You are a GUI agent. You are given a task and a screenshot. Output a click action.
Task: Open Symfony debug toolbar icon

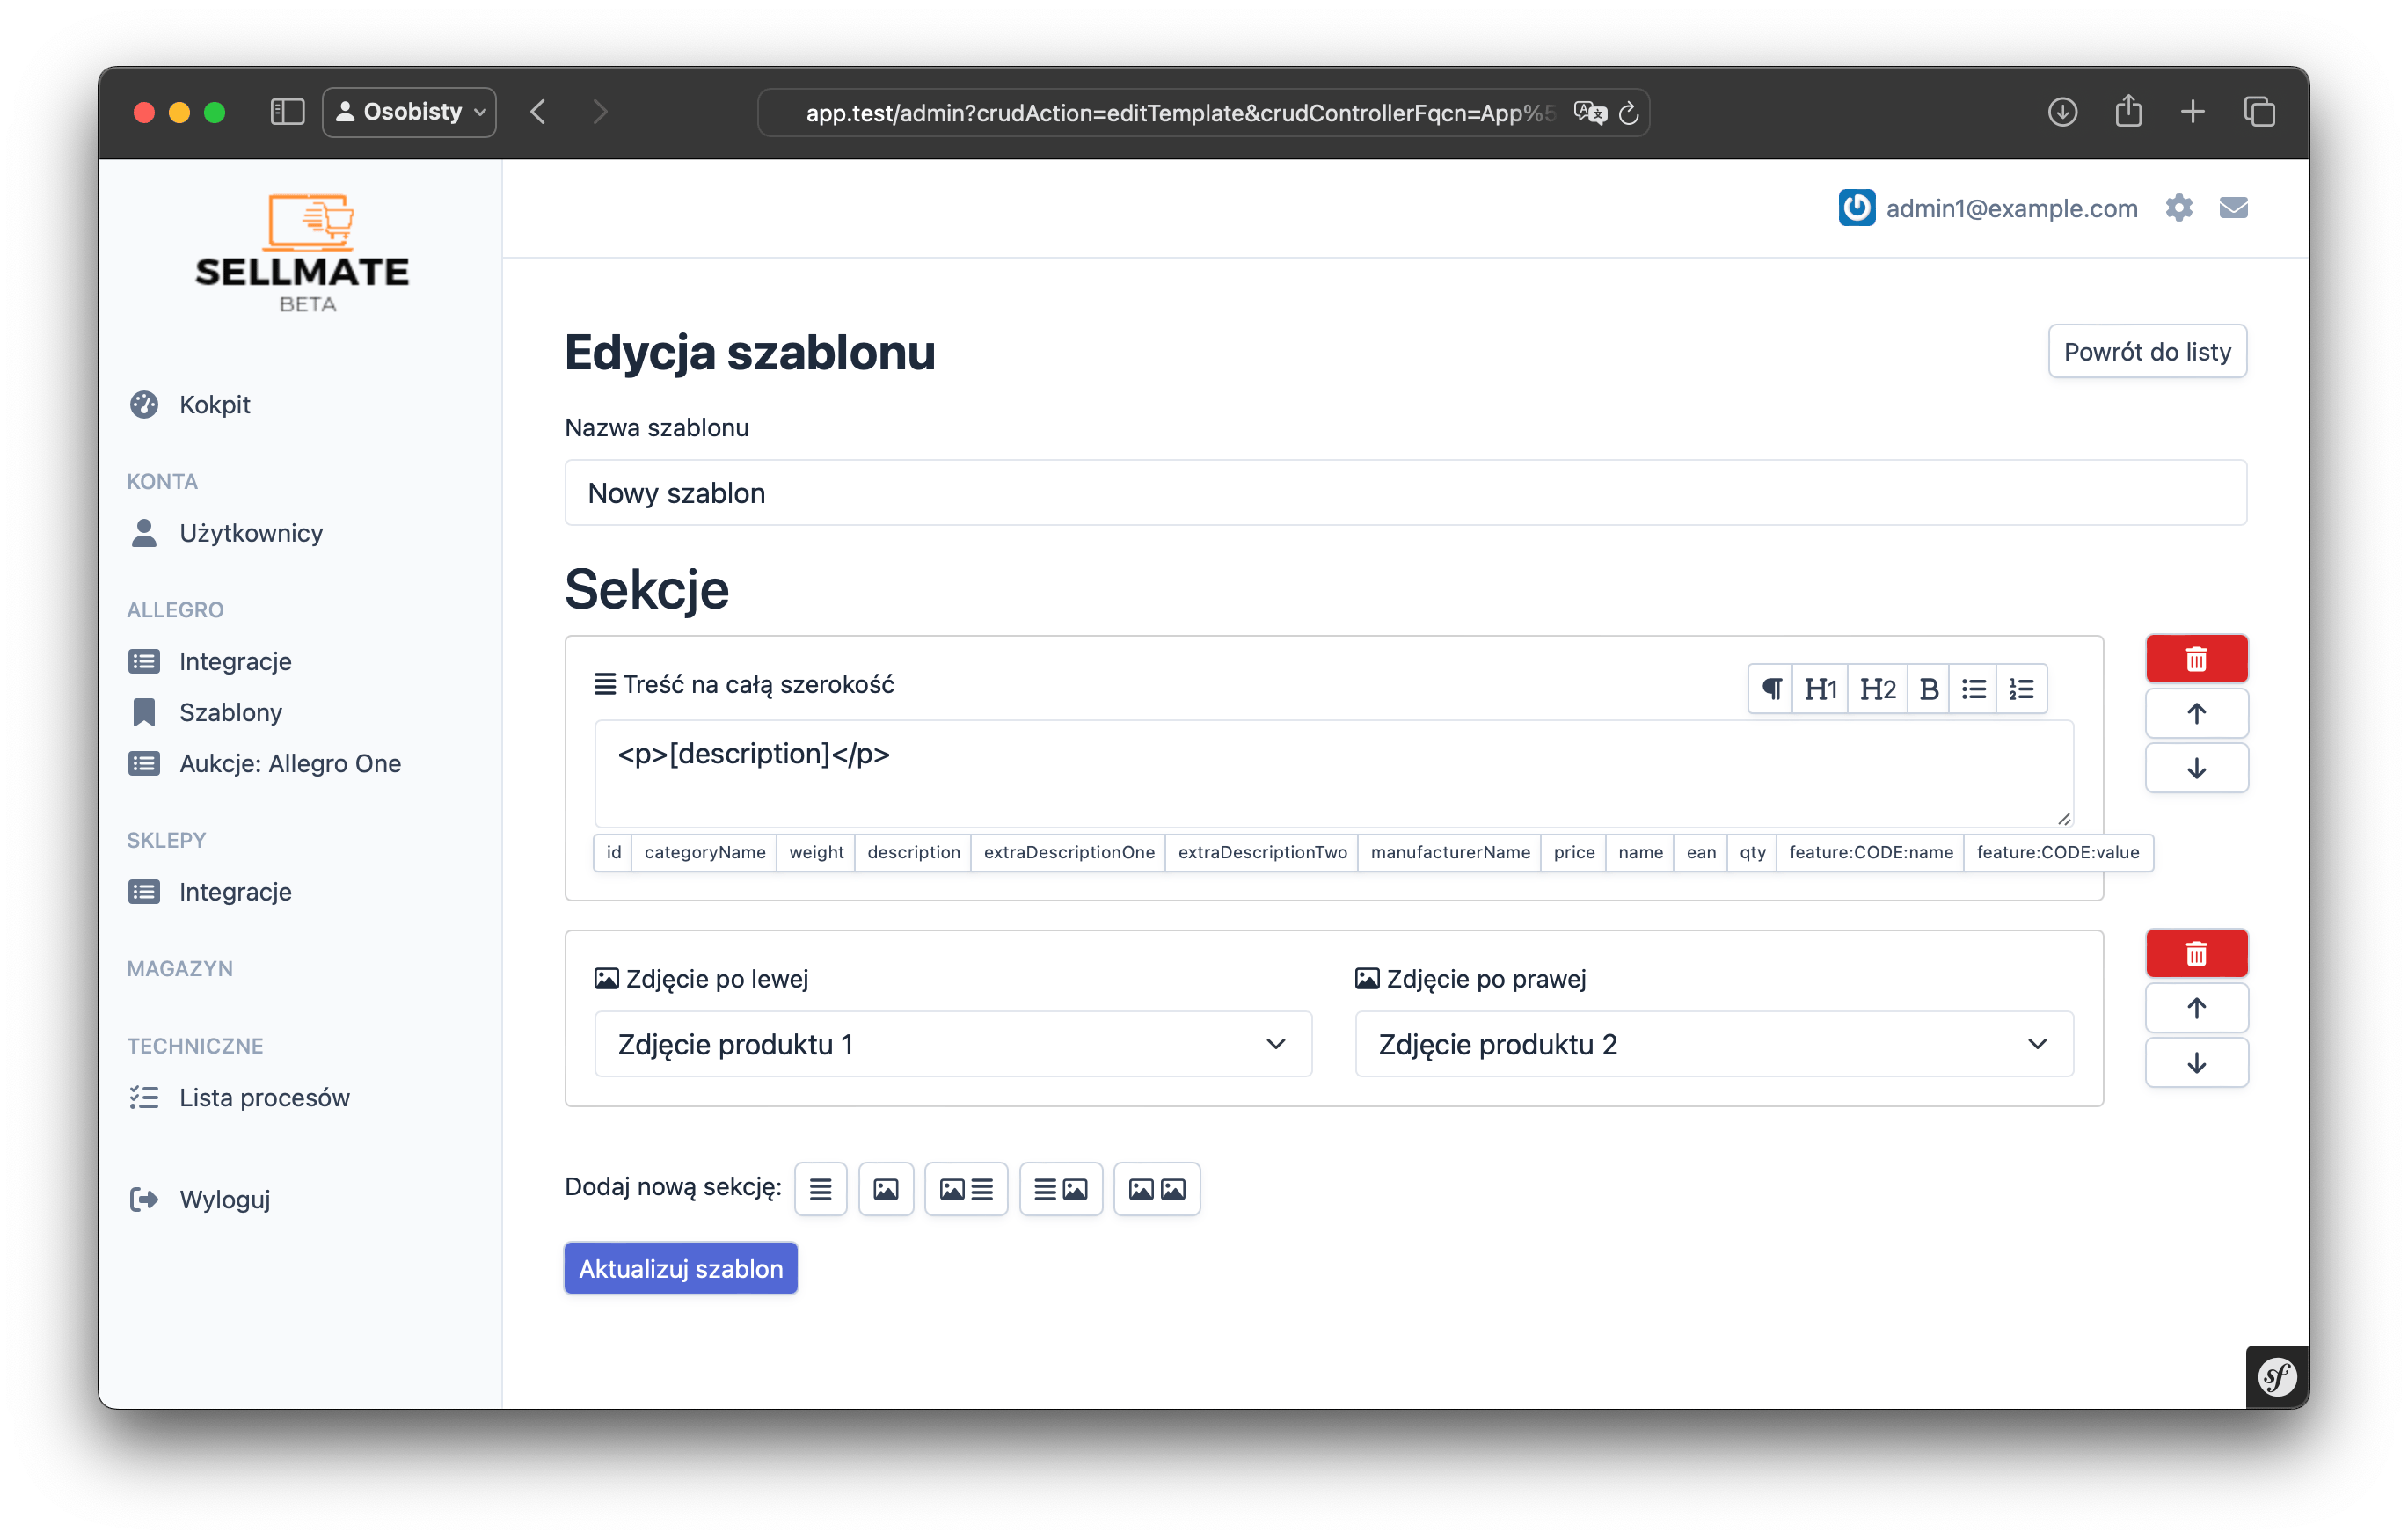(2277, 1377)
